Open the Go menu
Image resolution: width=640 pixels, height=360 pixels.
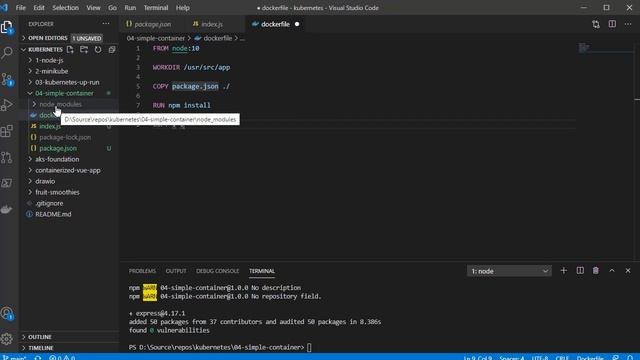112,8
